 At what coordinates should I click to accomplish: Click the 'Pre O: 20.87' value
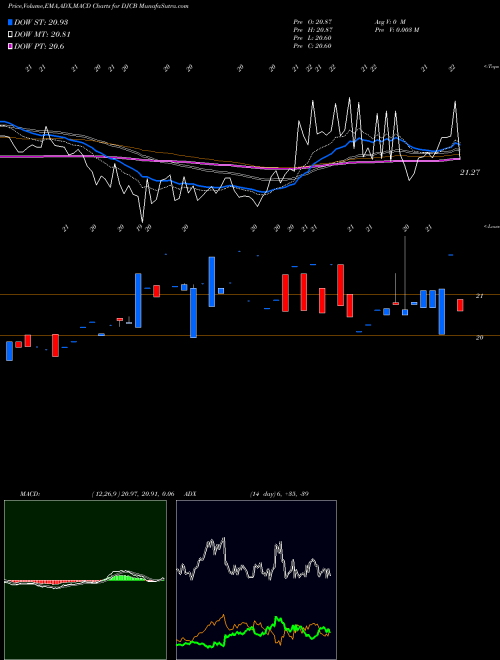[x=313, y=21]
